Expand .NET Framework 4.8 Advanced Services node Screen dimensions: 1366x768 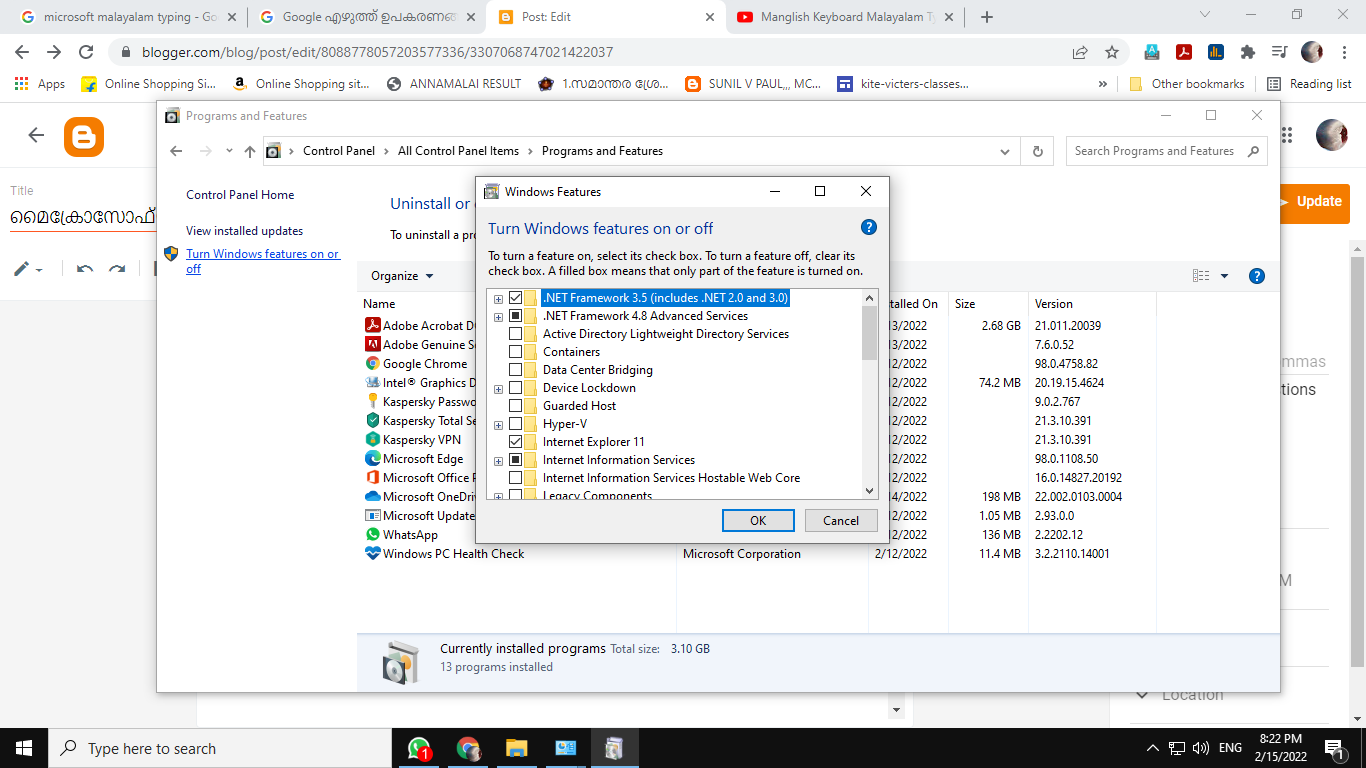coord(498,317)
